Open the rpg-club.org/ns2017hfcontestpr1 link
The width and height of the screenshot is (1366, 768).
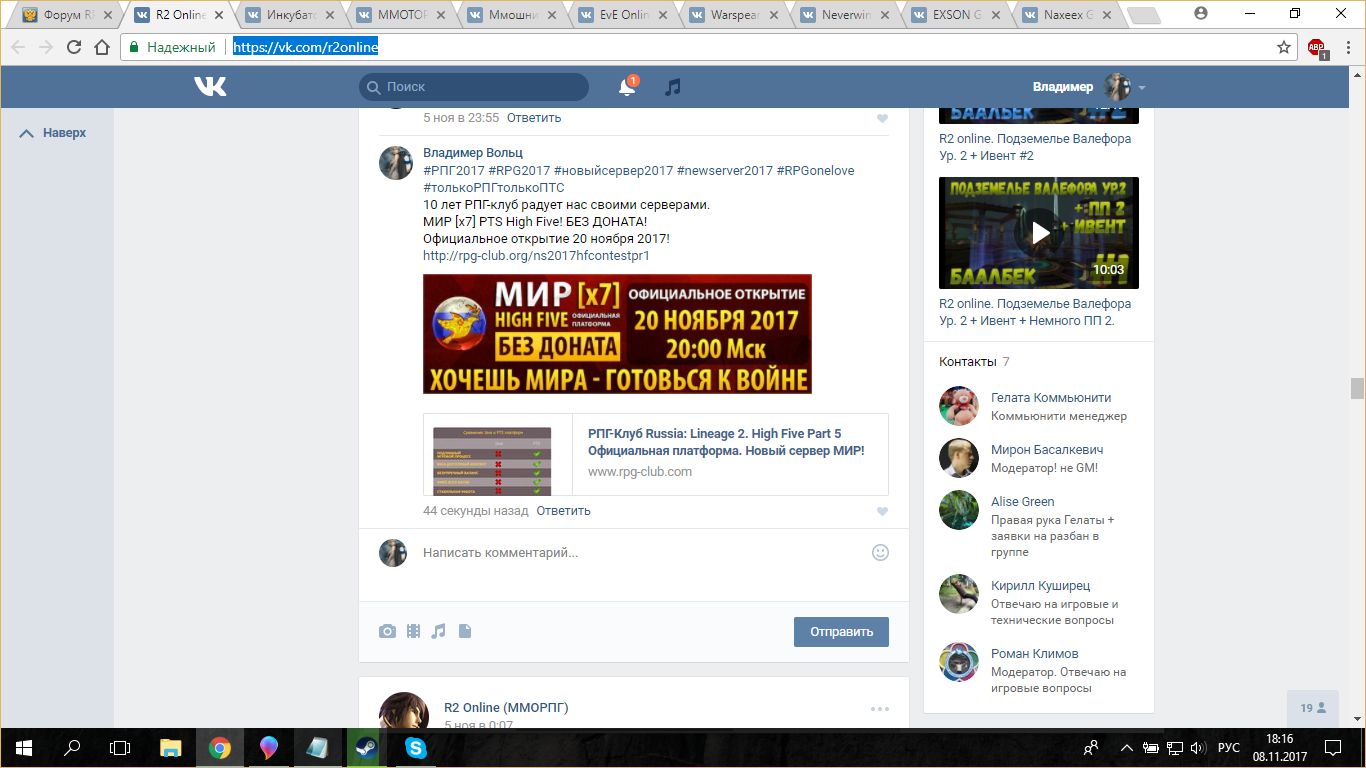536,256
